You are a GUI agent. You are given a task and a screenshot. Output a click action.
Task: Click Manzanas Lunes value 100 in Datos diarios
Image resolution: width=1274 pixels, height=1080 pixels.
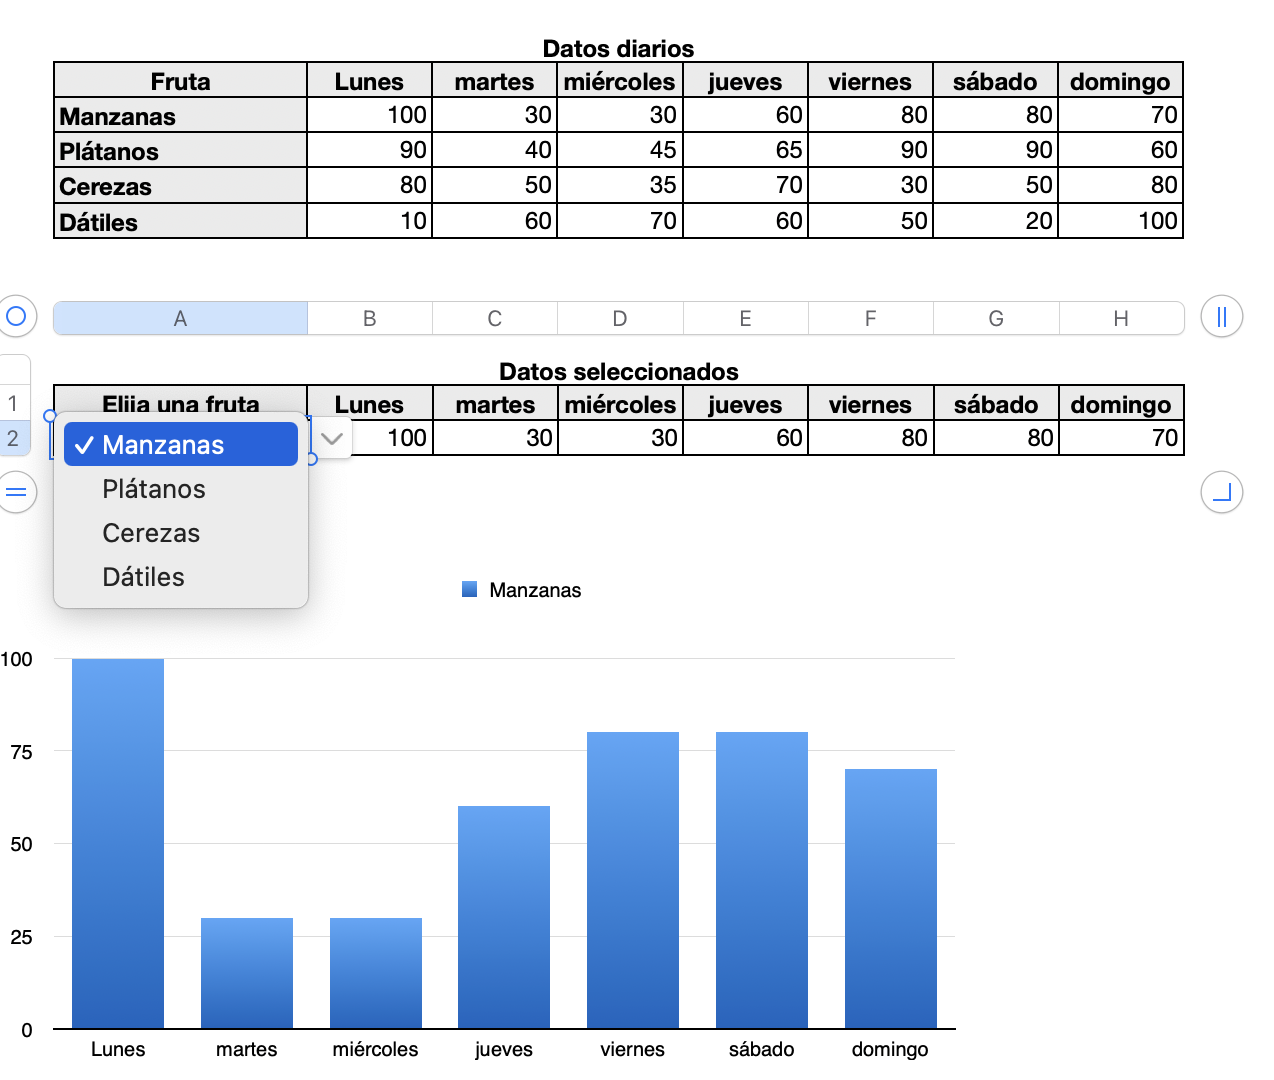(370, 115)
